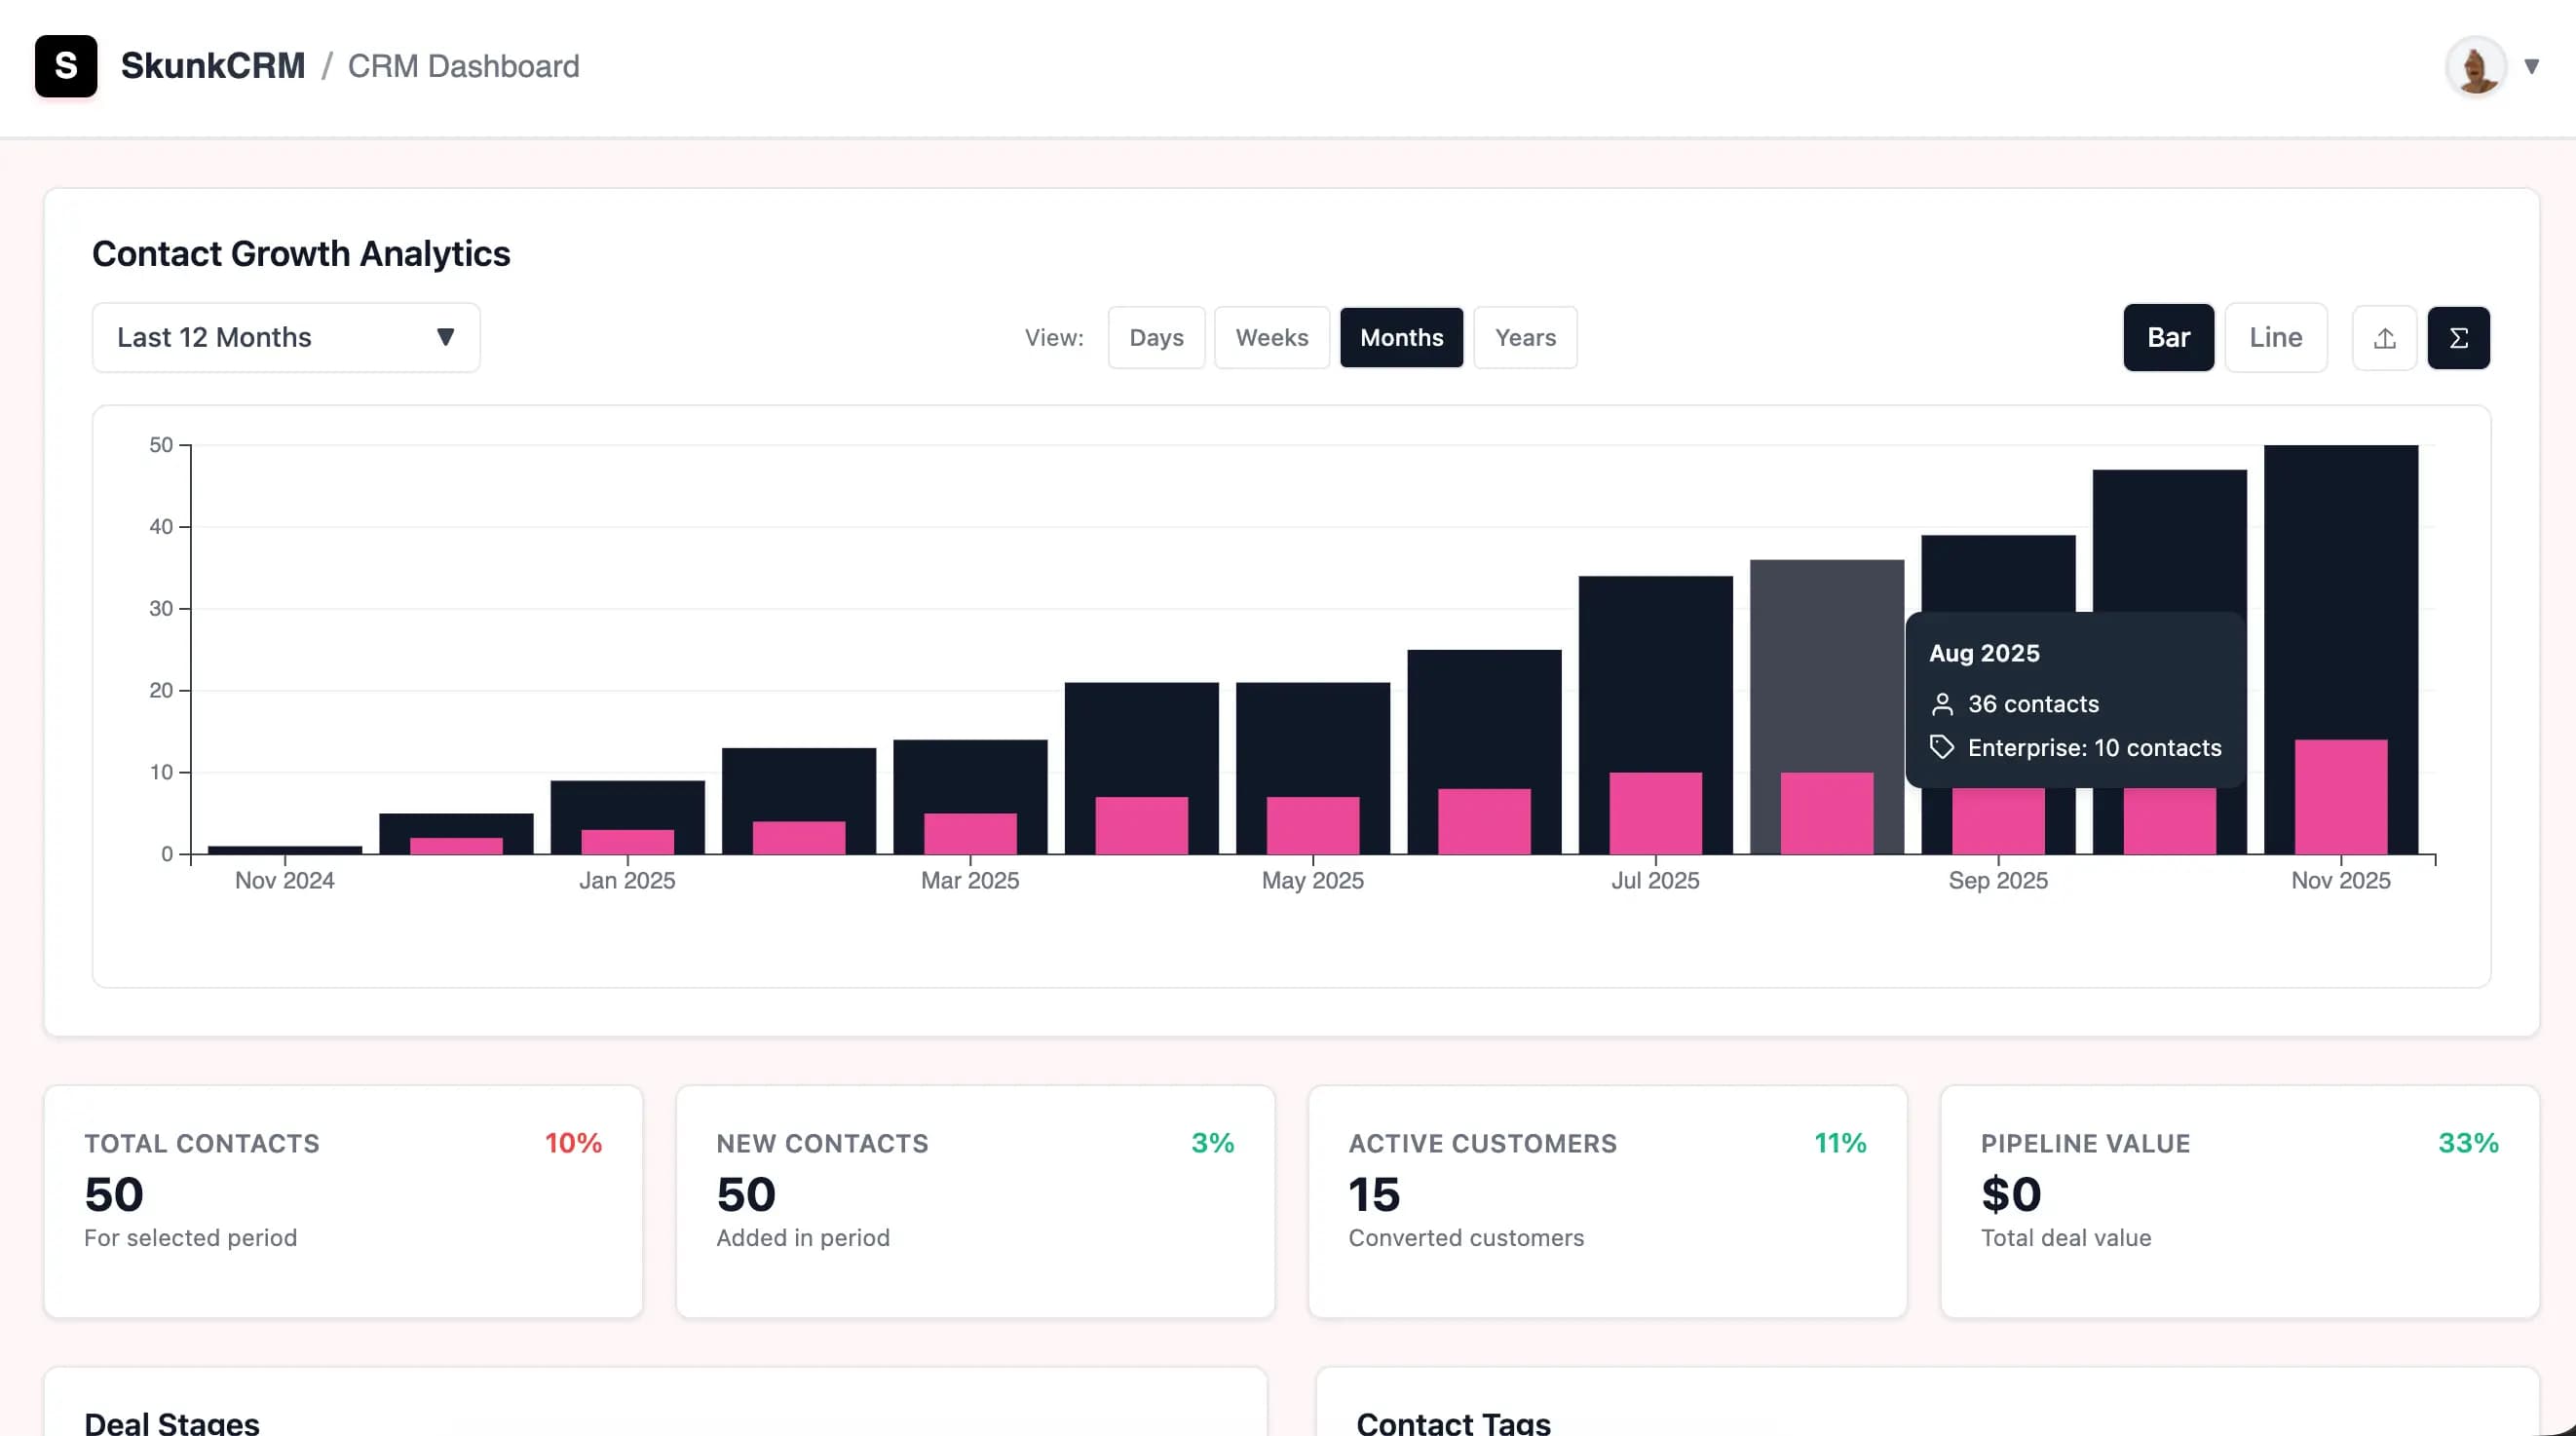Click the dropdown triangle inside timeframe selector
This screenshot has width=2576, height=1436.
point(446,337)
